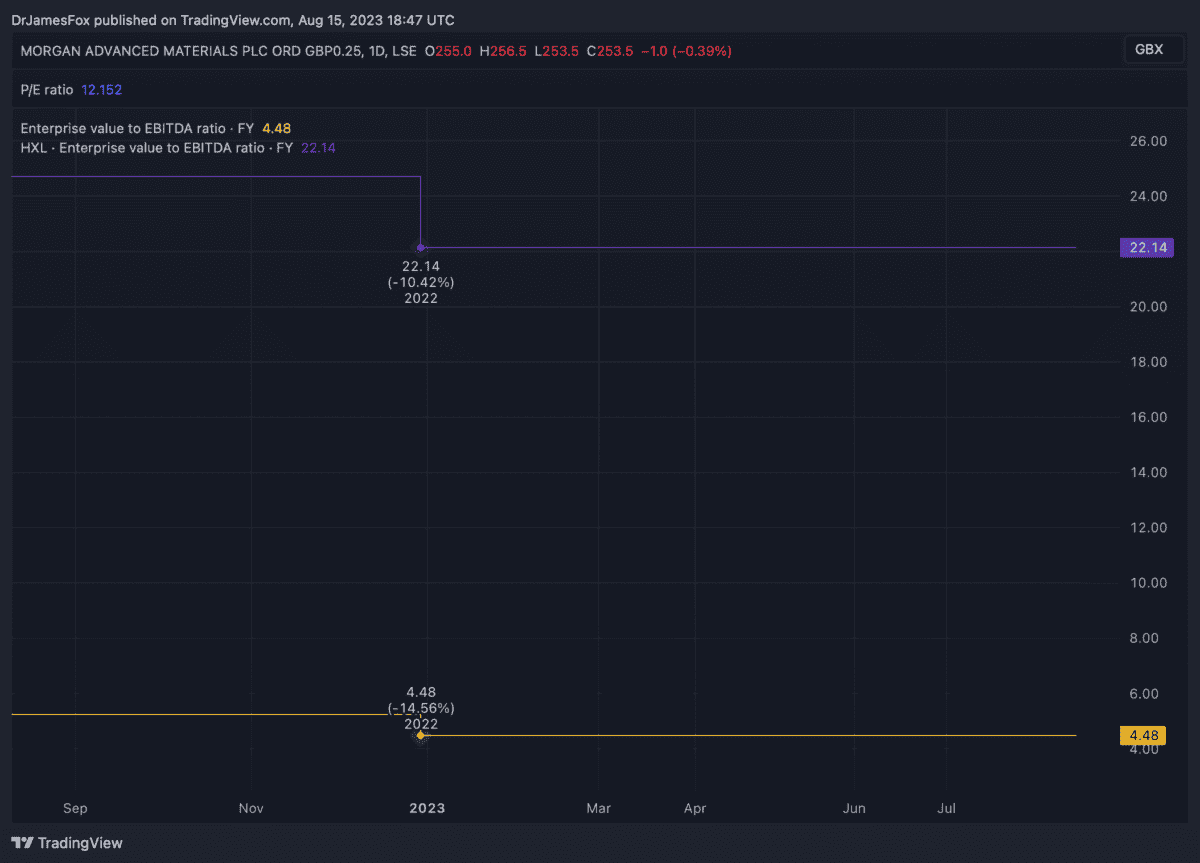
Task: Click the Sep label on time axis
Action: (x=75, y=808)
